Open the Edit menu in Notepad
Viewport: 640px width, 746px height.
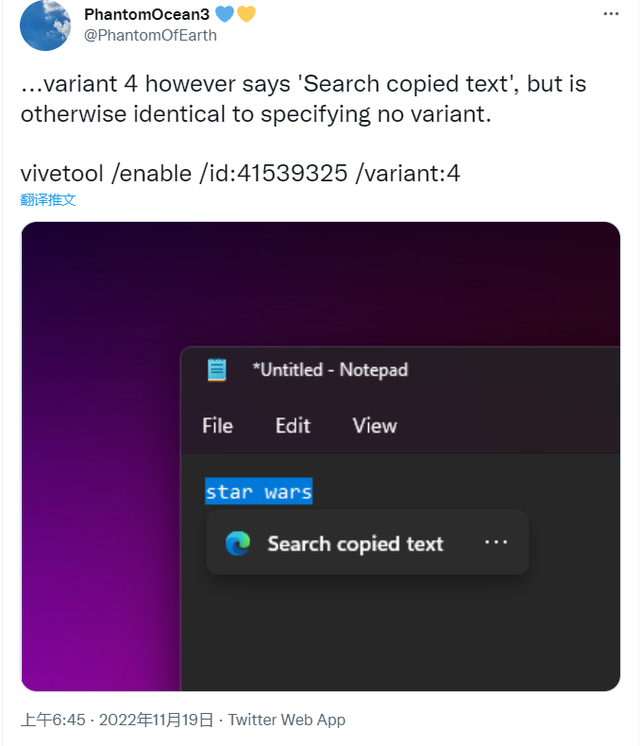coord(293,426)
